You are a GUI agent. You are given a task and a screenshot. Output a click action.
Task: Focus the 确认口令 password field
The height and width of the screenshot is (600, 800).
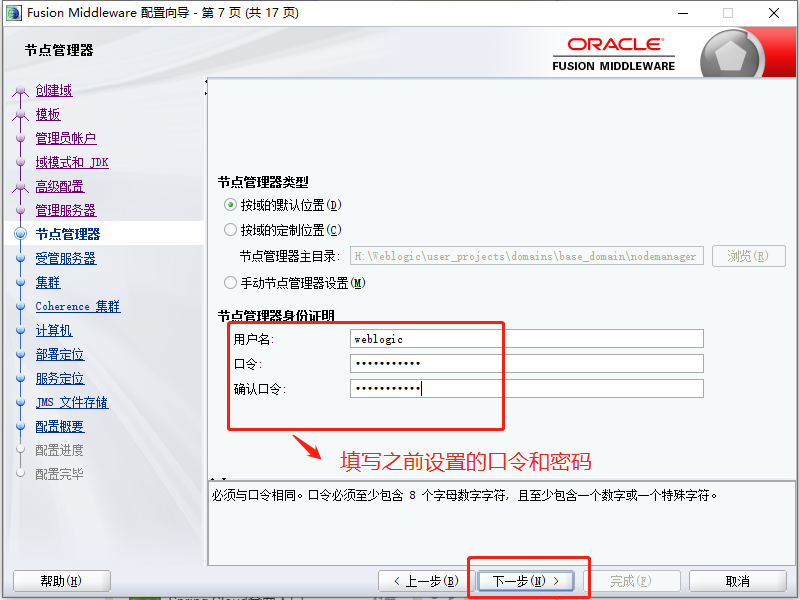pos(527,388)
